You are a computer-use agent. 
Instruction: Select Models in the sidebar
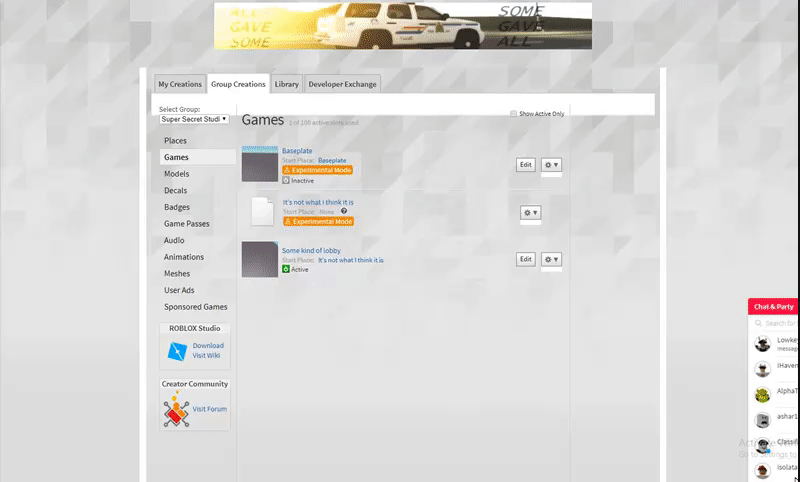(177, 173)
